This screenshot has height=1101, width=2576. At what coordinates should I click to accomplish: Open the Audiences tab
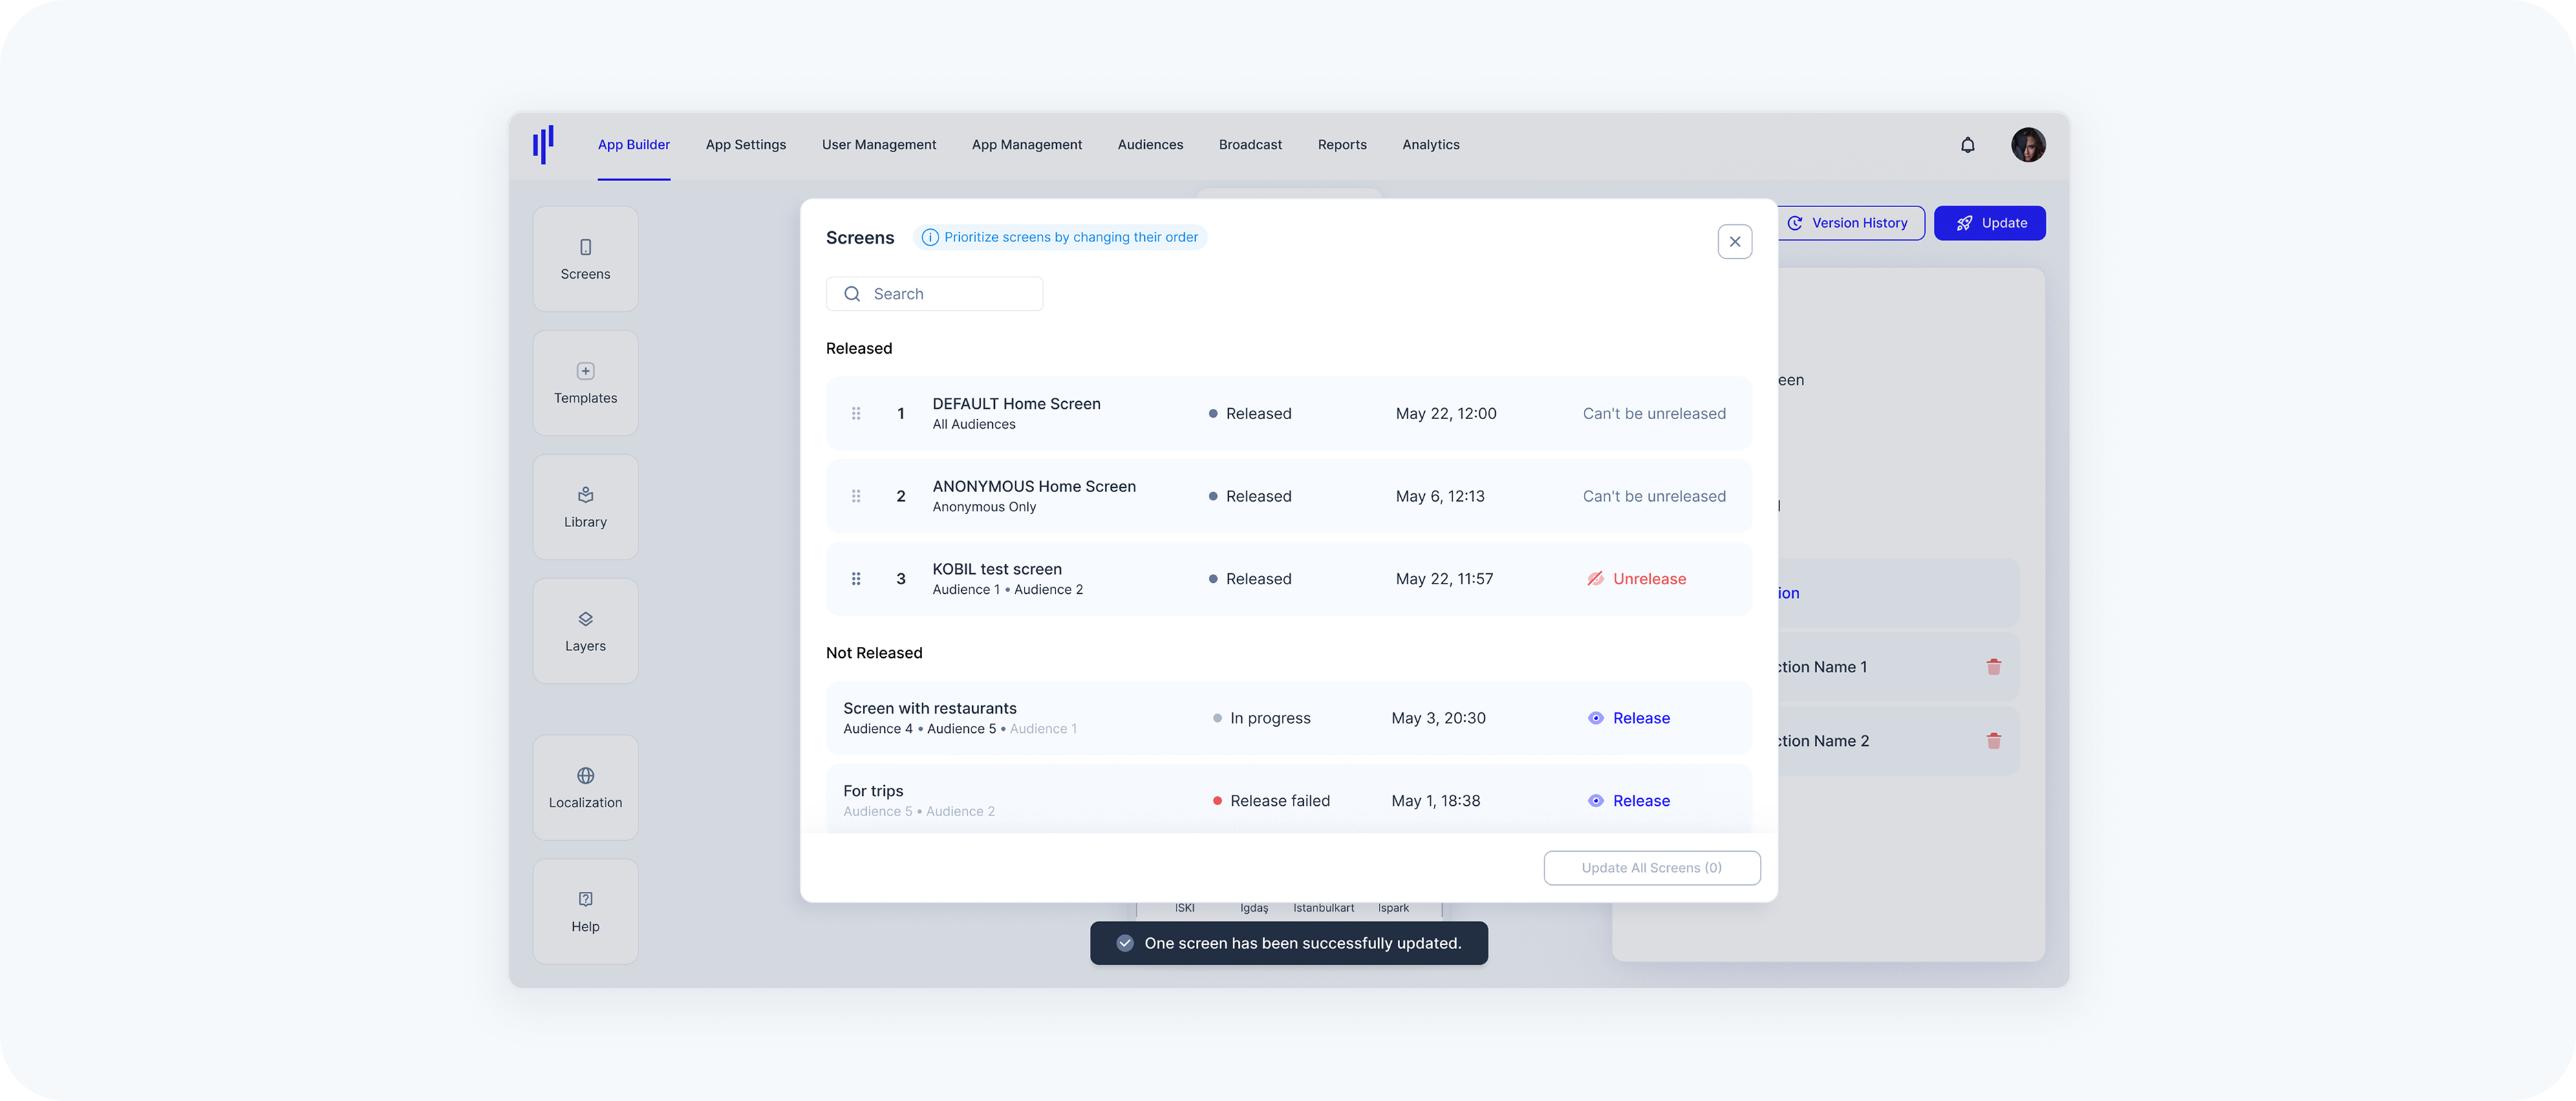tap(1150, 145)
